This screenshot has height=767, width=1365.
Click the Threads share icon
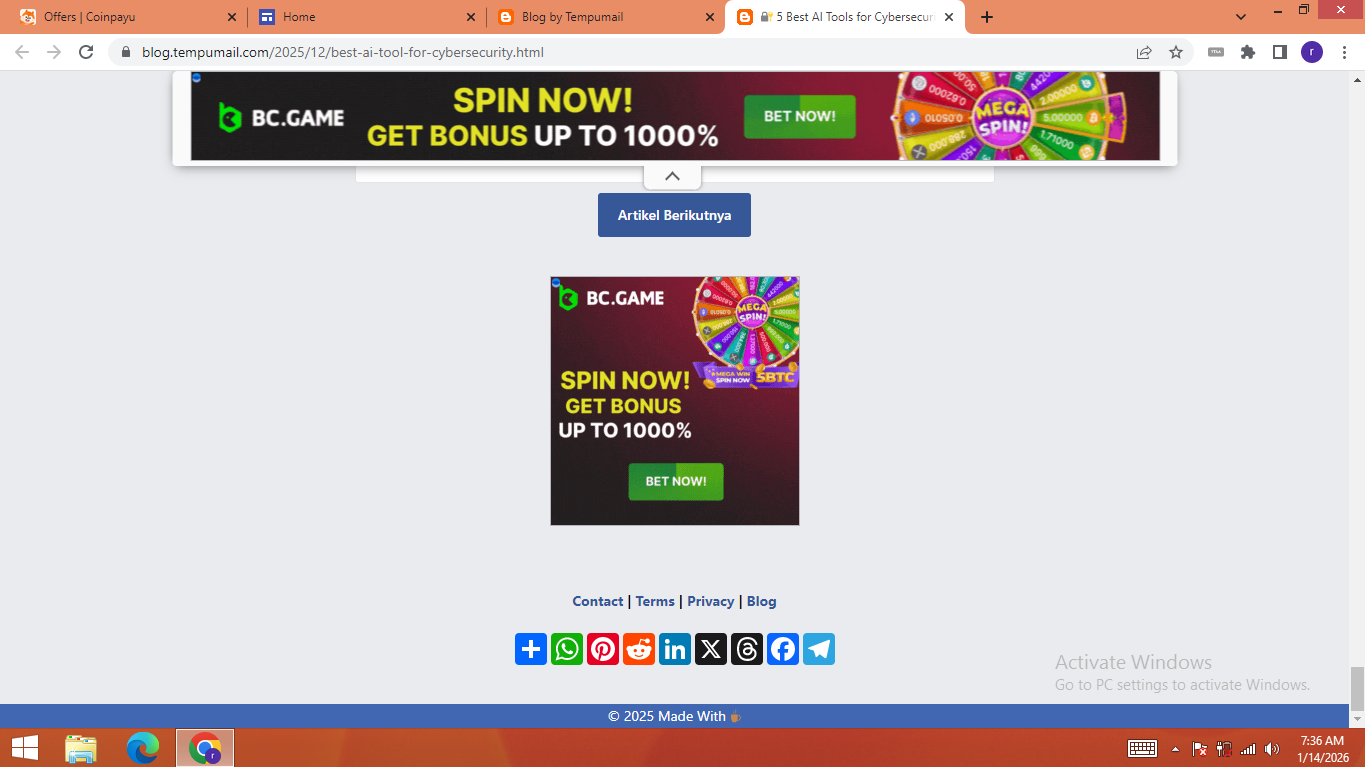(x=747, y=649)
